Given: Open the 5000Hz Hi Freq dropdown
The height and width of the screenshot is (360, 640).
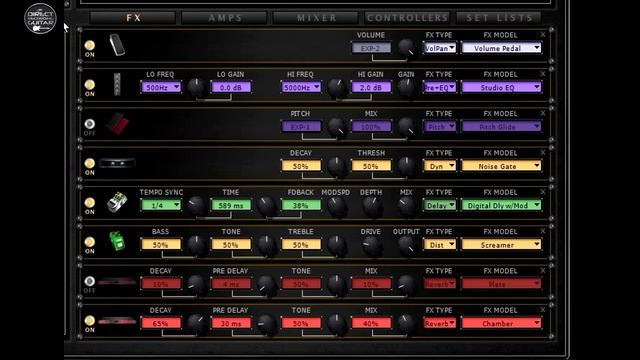Looking at the screenshot, I should pyautogui.click(x=301, y=87).
